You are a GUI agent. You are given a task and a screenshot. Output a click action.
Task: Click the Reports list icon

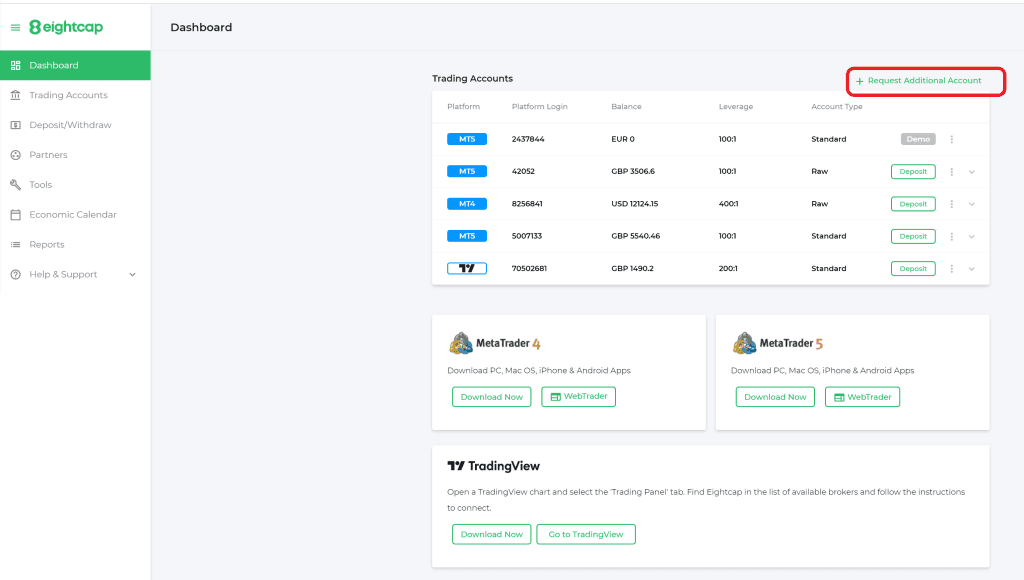tap(16, 244)
